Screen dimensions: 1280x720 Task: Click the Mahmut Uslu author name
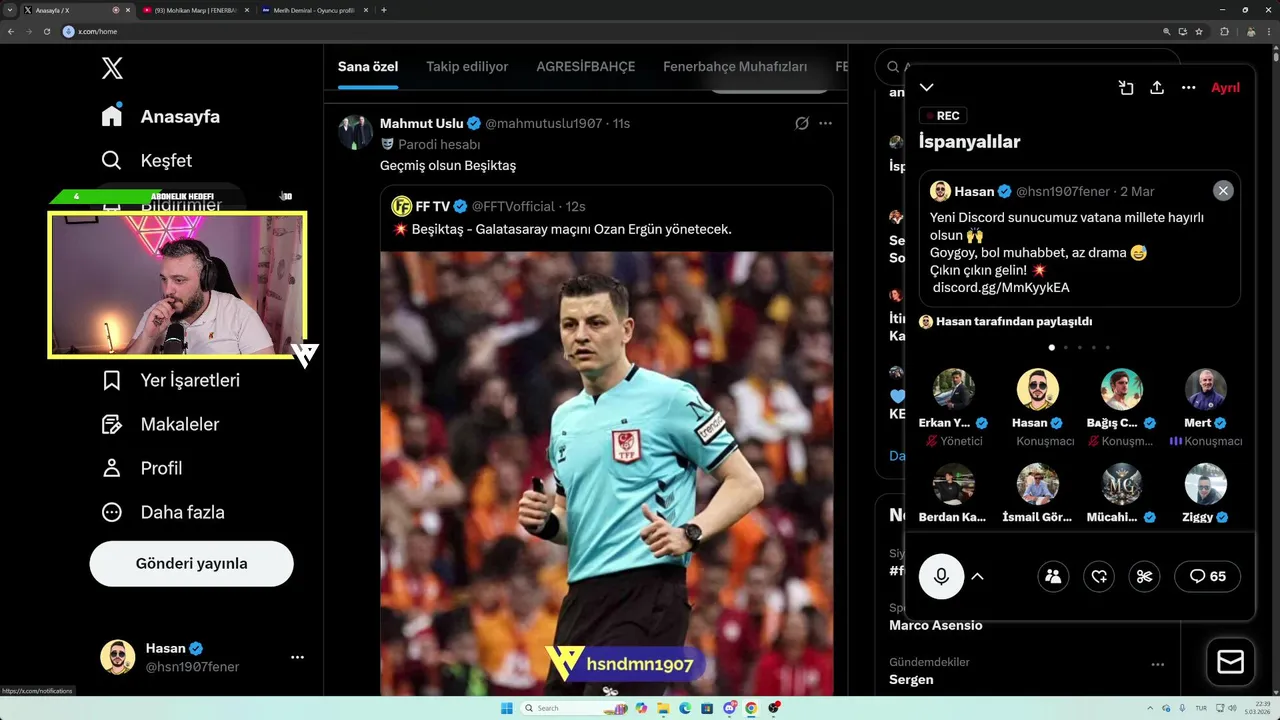coord(422,123)
